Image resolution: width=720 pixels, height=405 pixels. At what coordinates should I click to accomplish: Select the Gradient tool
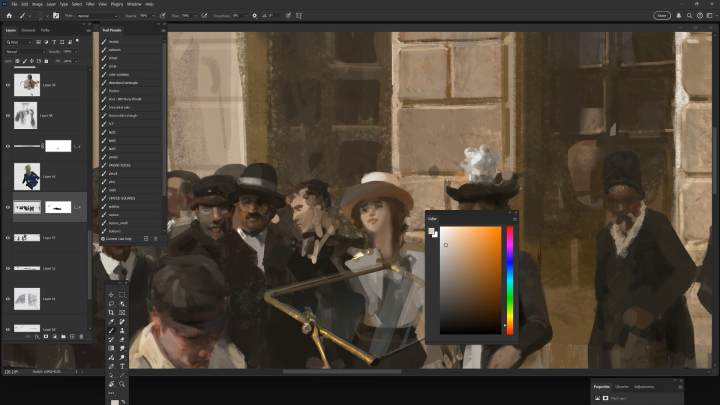click(x=111, y=349)
